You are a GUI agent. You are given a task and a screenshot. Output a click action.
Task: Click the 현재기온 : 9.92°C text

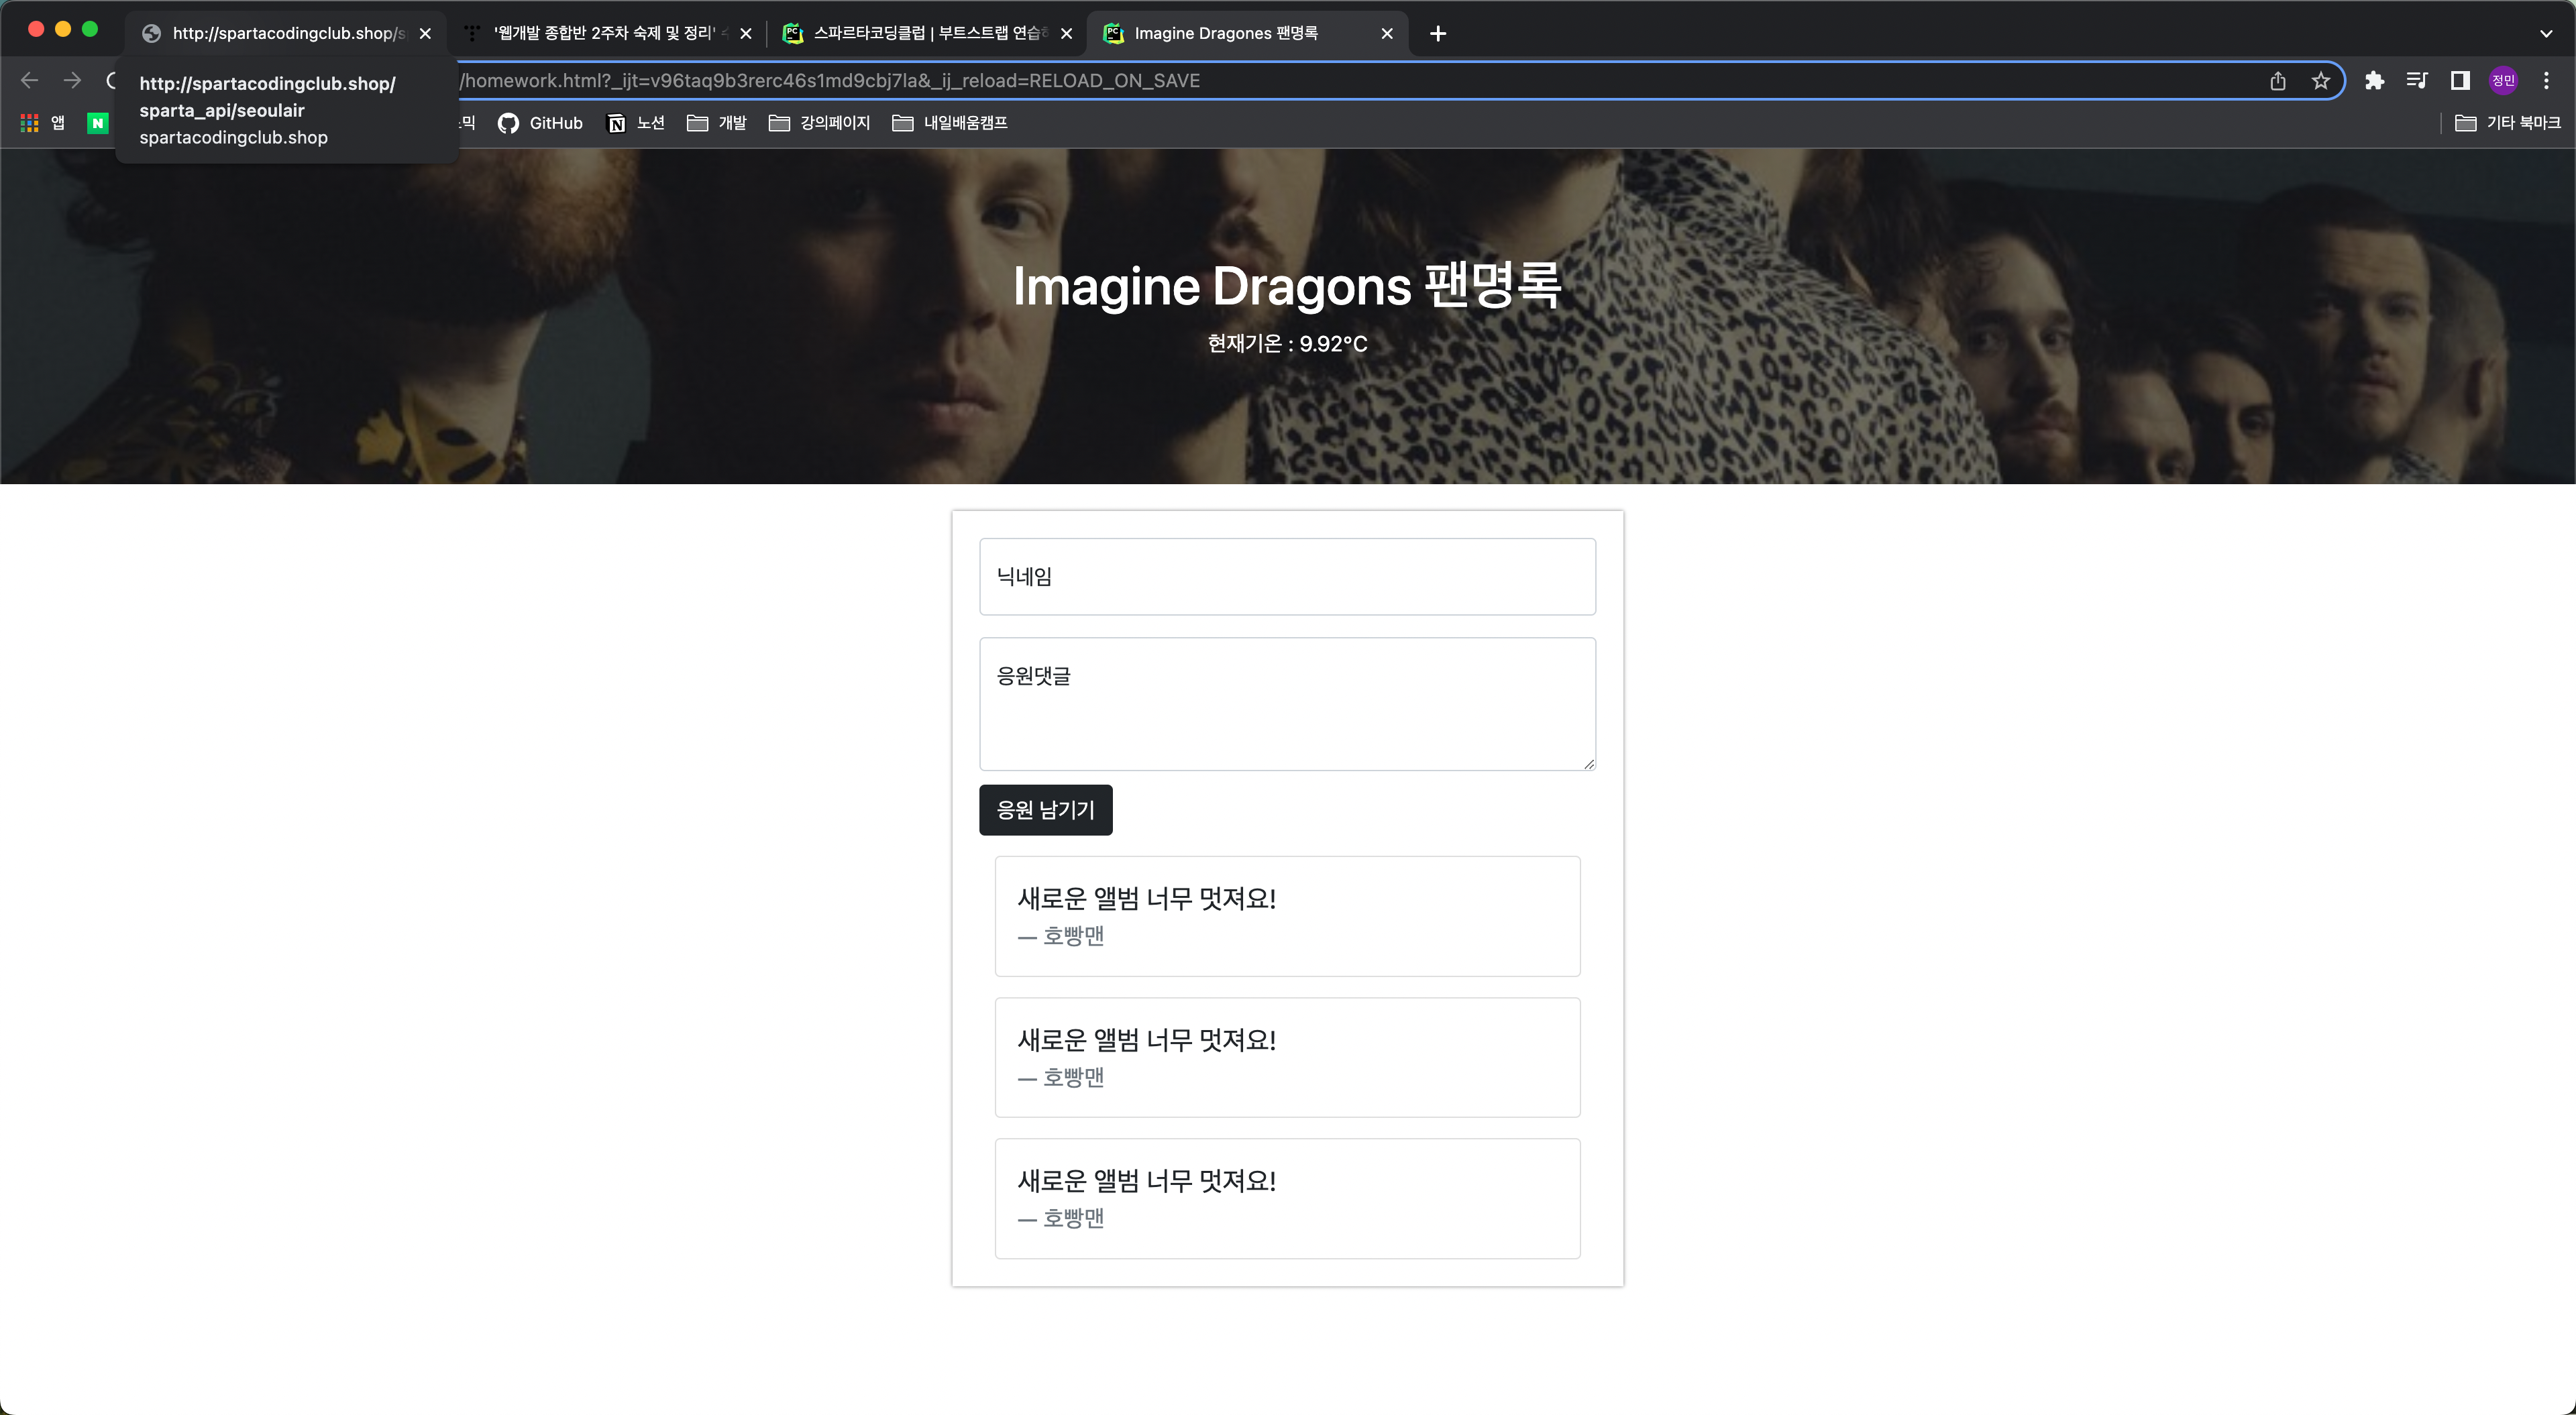click(1287, 344)
